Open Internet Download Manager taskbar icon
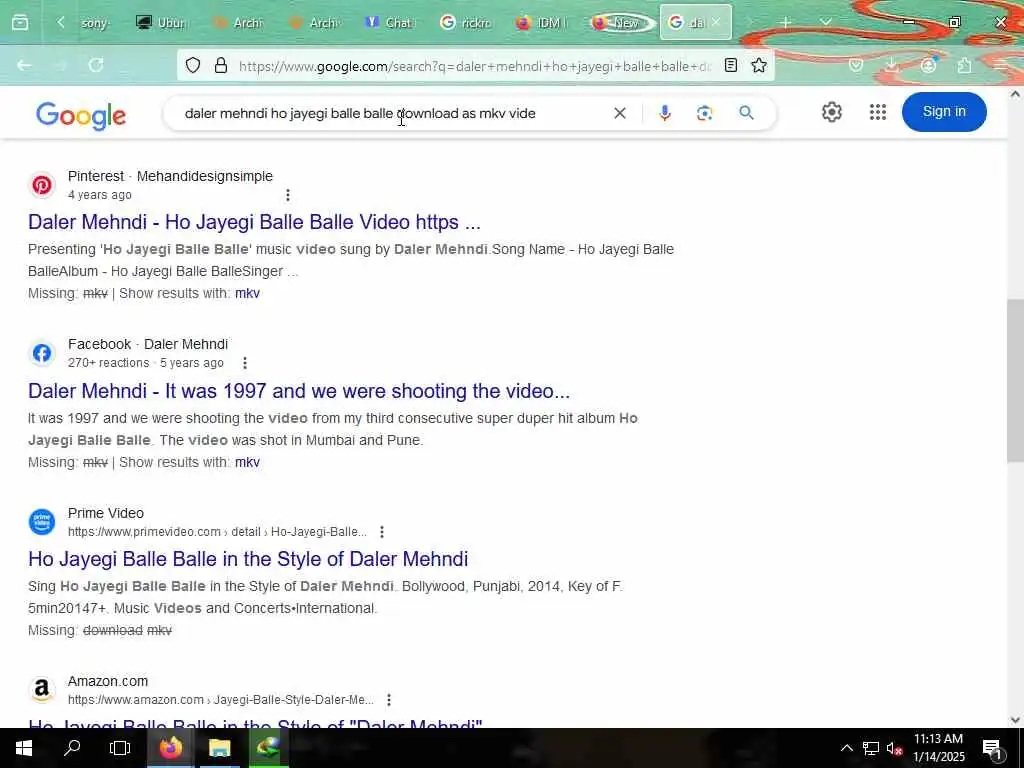This screenshot has height=768, width=1024. pyautogui.click(x=268, y=748)
